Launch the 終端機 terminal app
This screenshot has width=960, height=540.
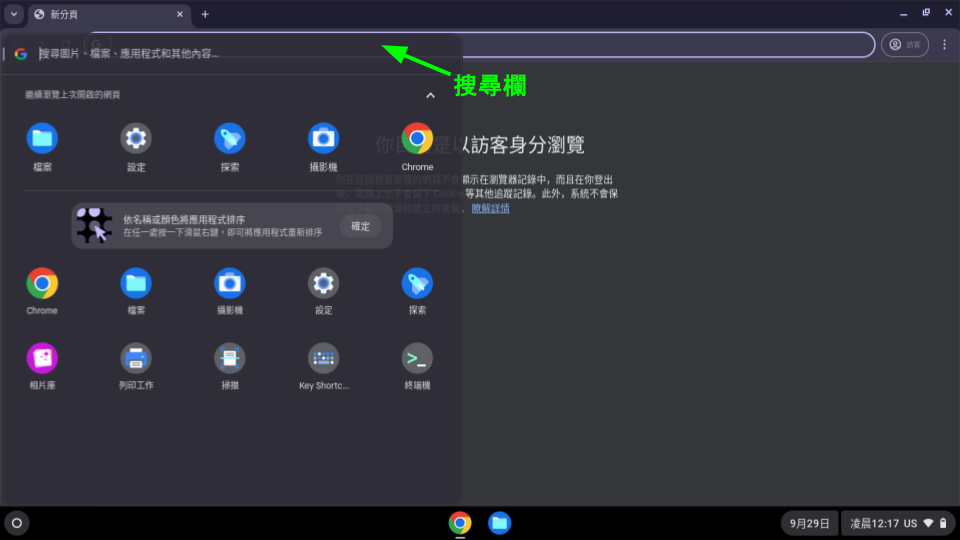[417, 358]
